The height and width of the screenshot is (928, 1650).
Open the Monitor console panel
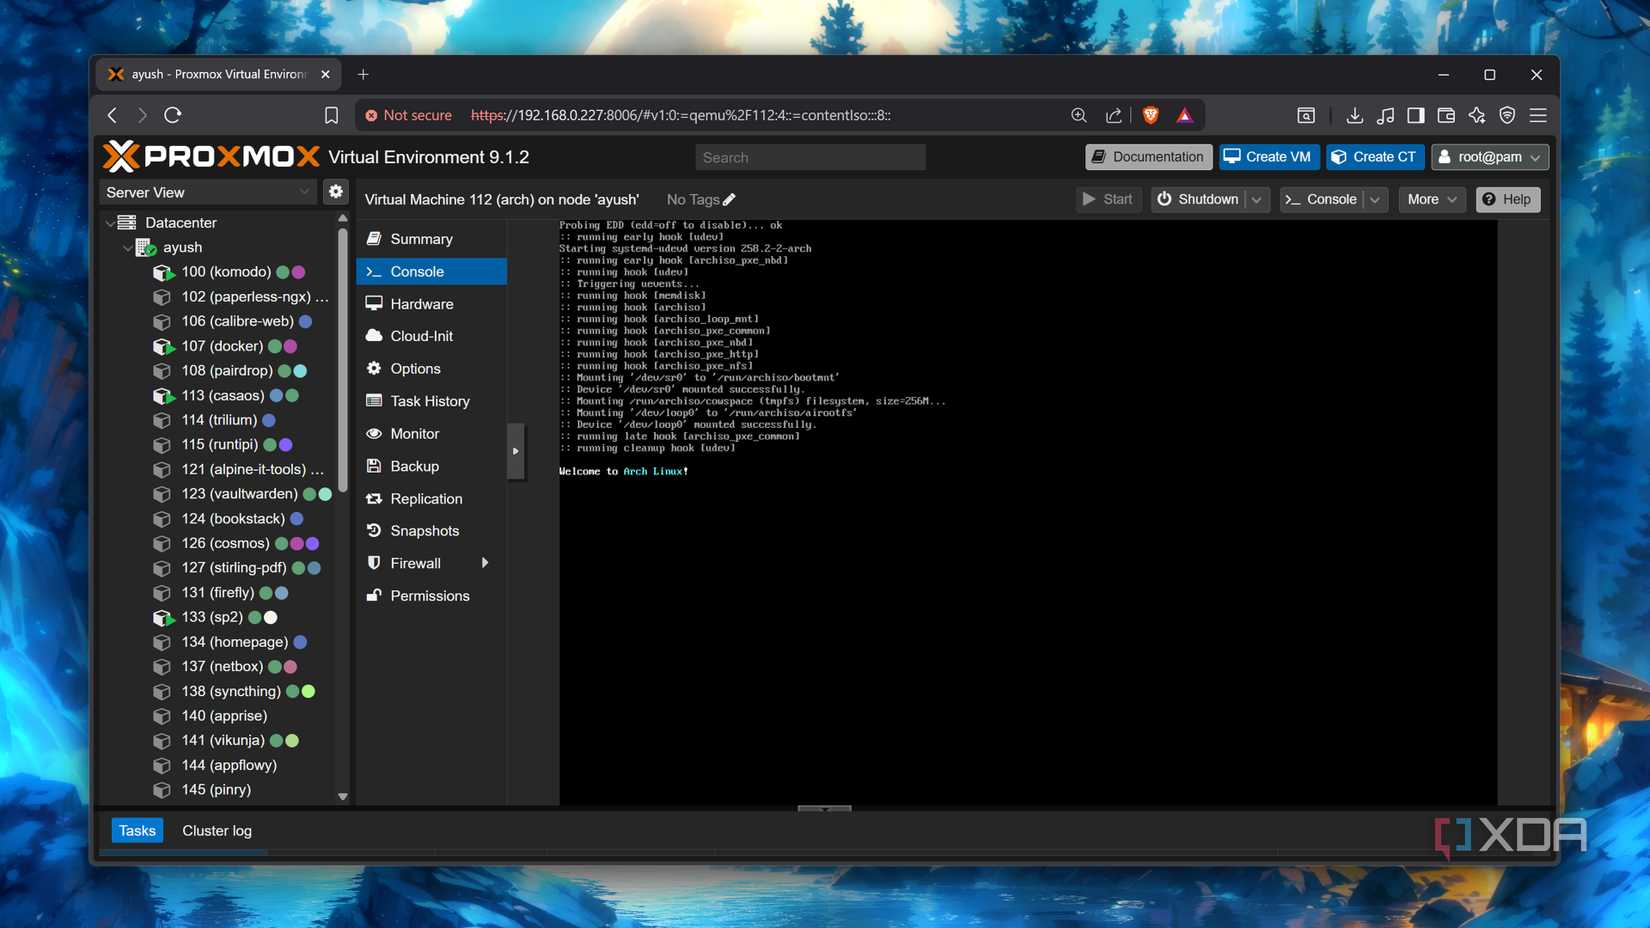tap(414, 433)
